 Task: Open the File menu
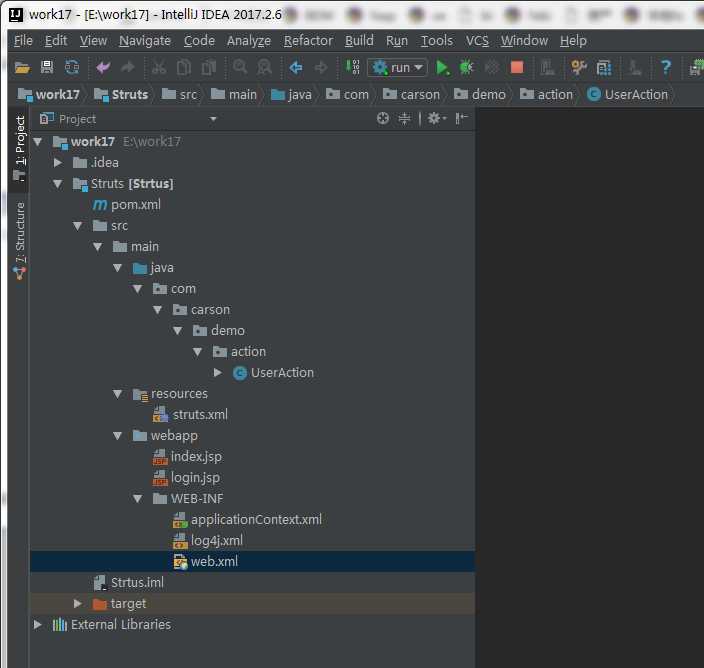tap(23, 41)
